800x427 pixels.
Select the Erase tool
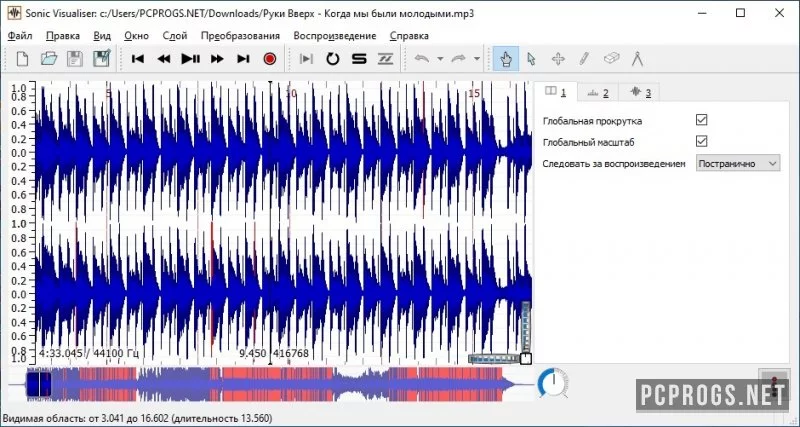pos(611,59)
